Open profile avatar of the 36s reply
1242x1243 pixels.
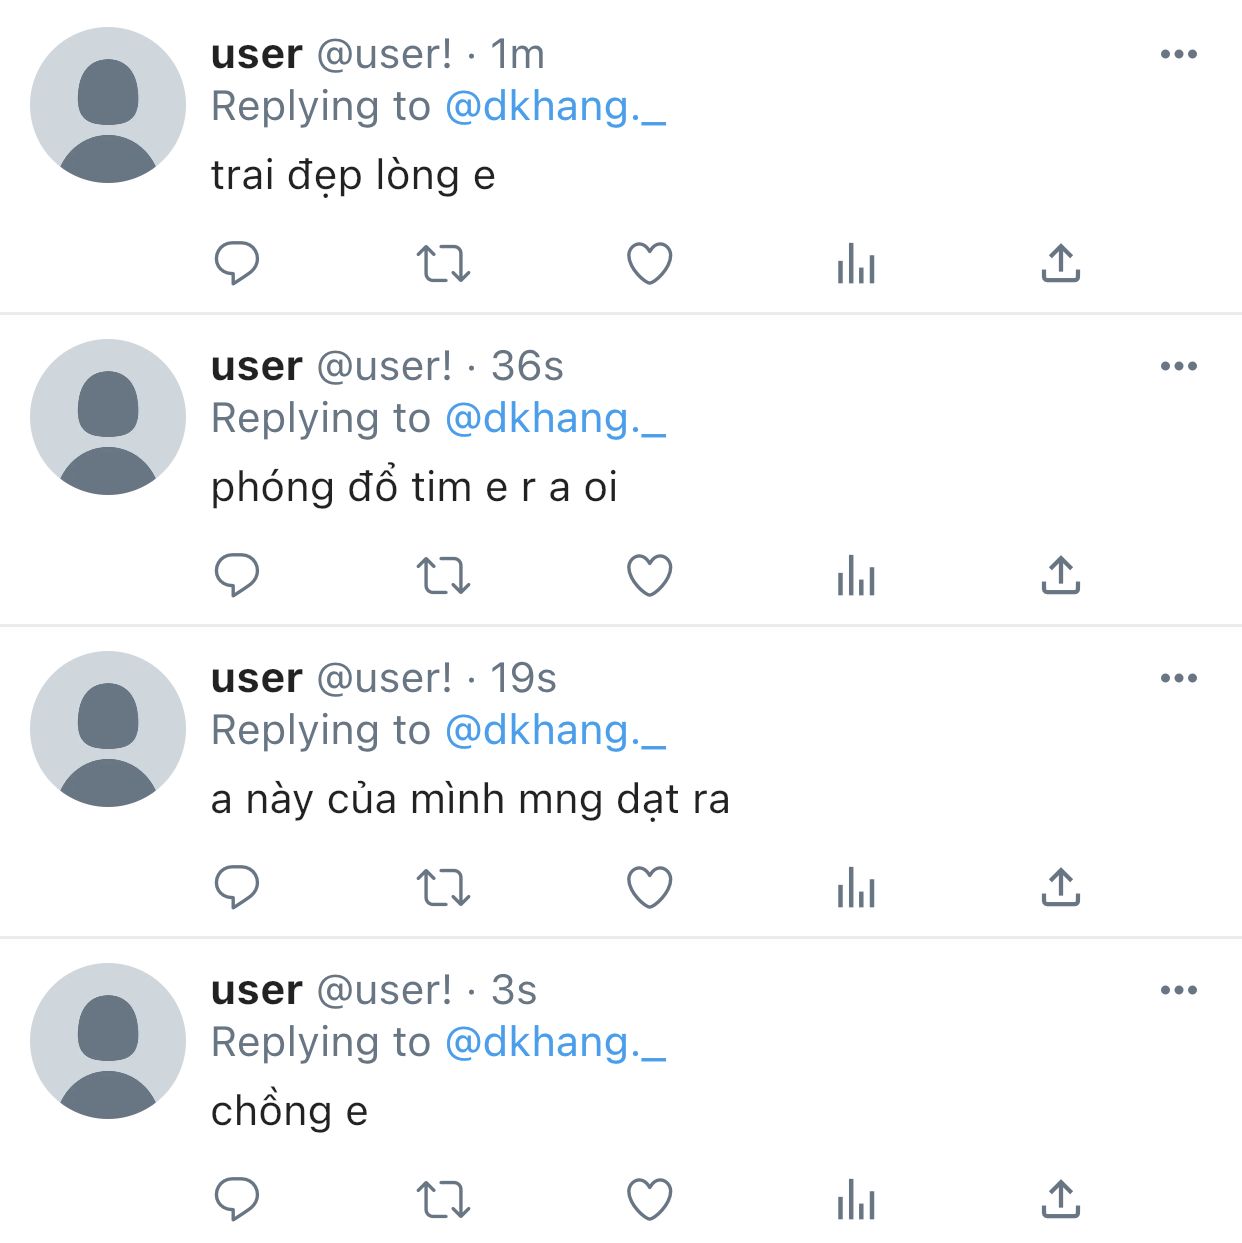[x=108, y=417]
